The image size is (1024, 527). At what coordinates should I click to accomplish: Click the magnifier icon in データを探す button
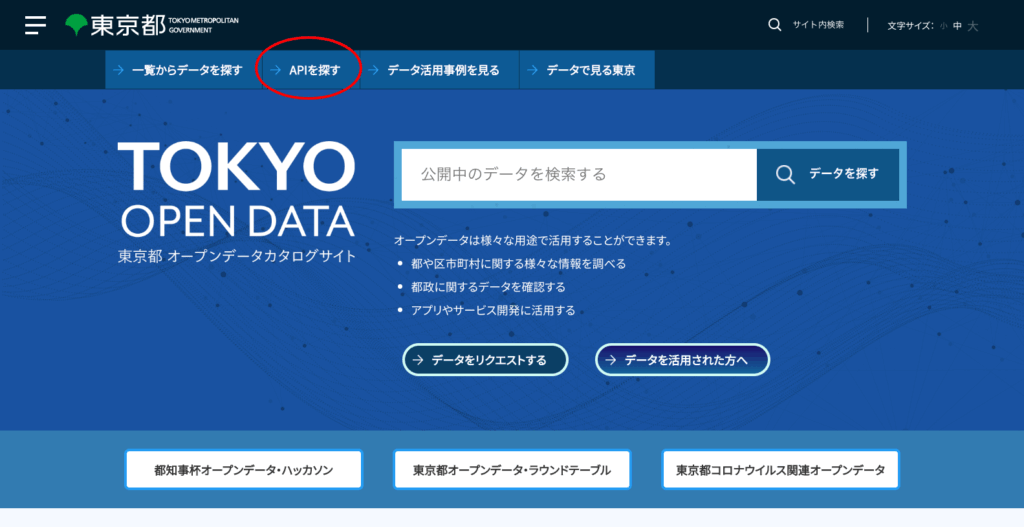pos(785,174)
